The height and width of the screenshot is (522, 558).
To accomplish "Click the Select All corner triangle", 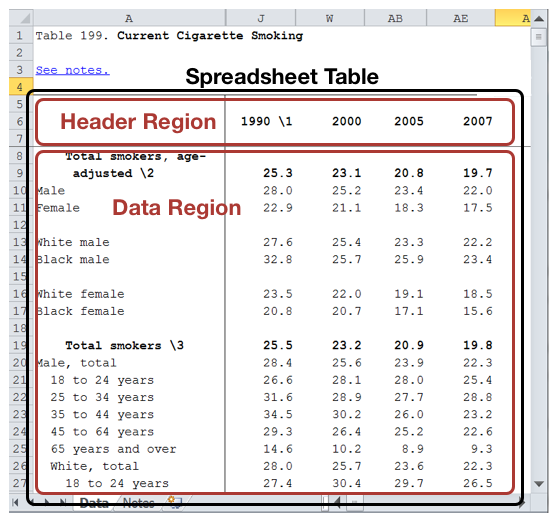I will [x=22, y=18].
